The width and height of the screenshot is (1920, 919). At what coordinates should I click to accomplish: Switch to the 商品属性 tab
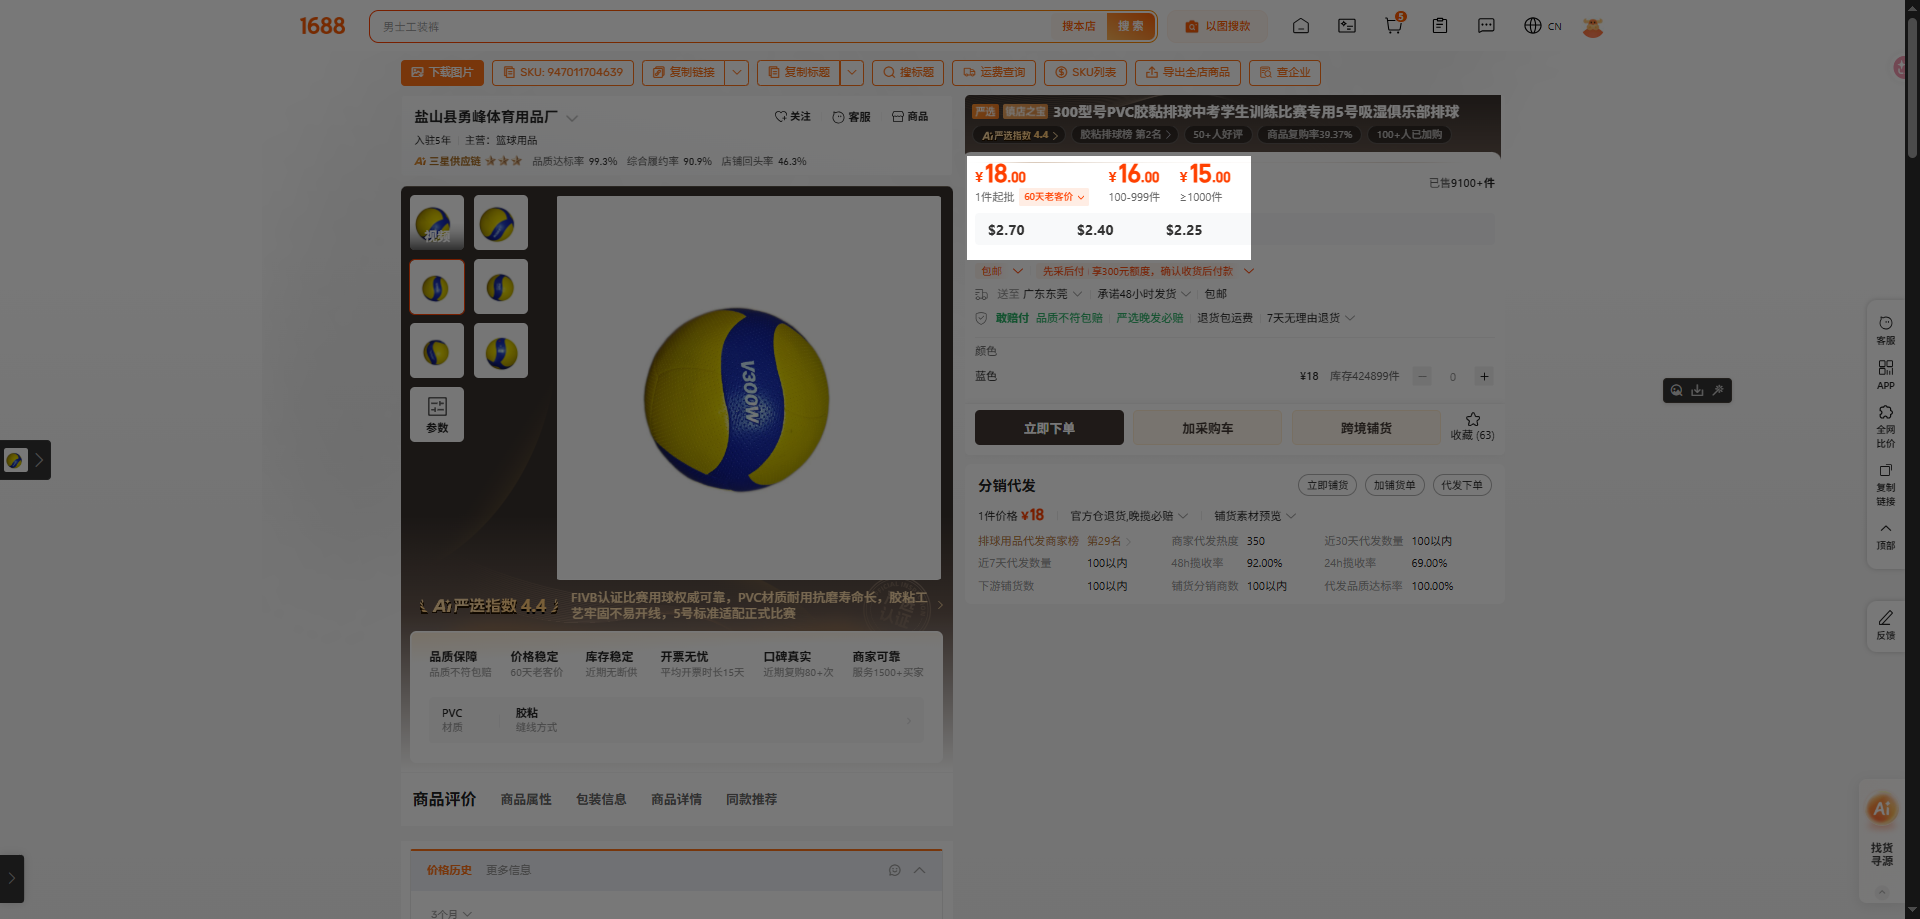(x=526, y=799)
